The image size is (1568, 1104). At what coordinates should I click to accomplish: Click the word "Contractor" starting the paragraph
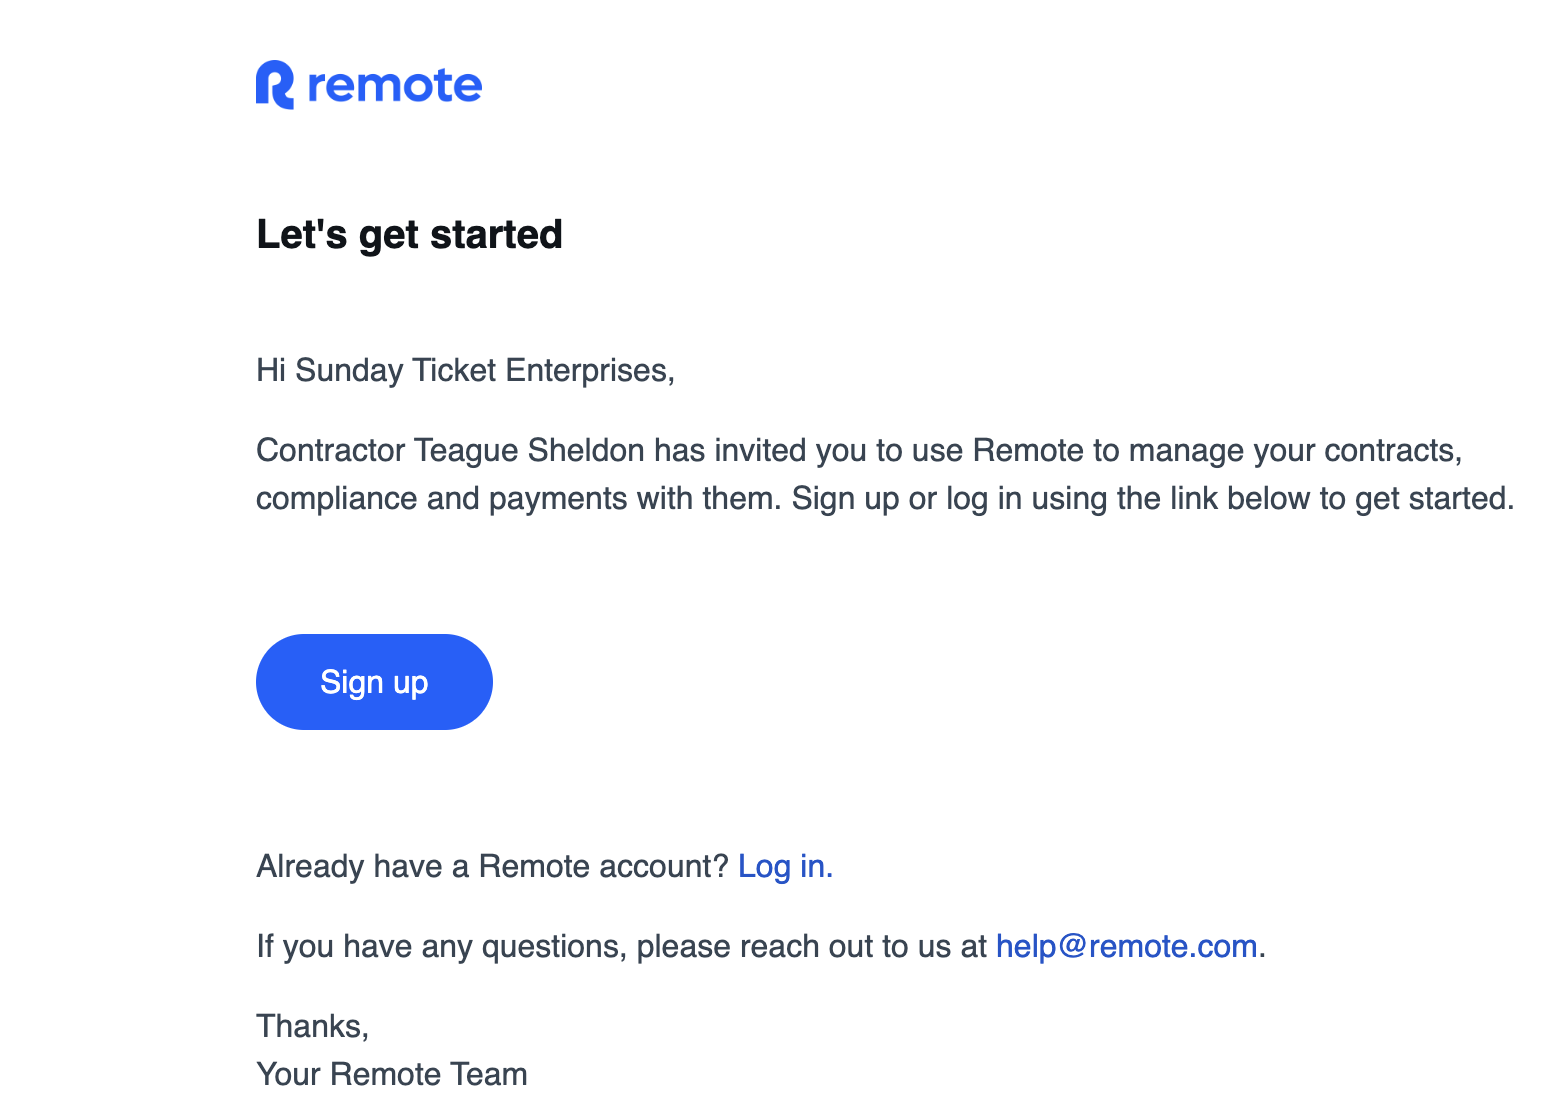point(331,450)
